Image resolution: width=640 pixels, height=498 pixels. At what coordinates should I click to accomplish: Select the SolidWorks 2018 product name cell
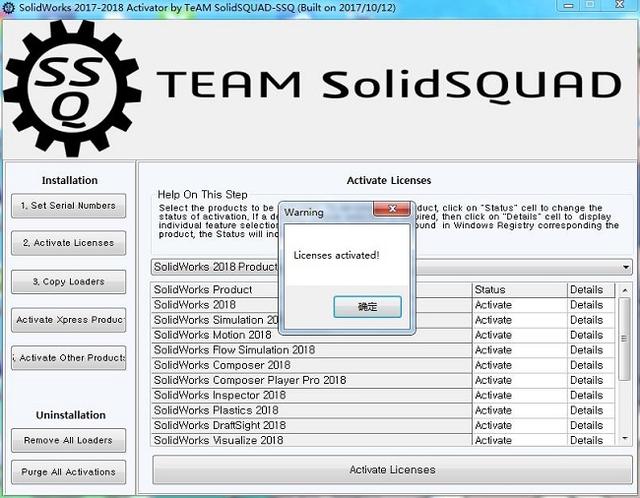(x=216, y=305)
